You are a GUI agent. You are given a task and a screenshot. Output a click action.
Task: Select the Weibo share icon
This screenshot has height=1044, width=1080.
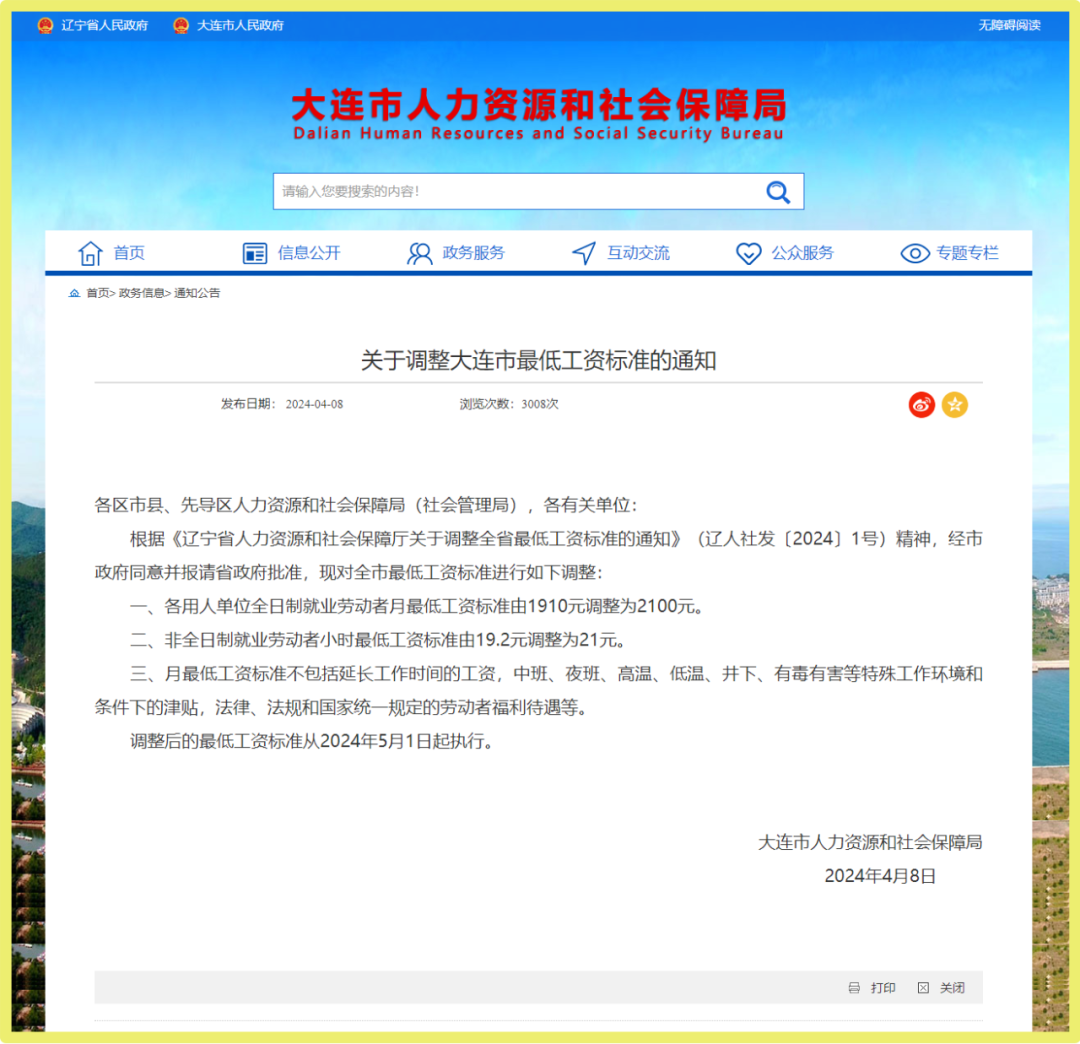pyautogui.click(x=921, y=405)
